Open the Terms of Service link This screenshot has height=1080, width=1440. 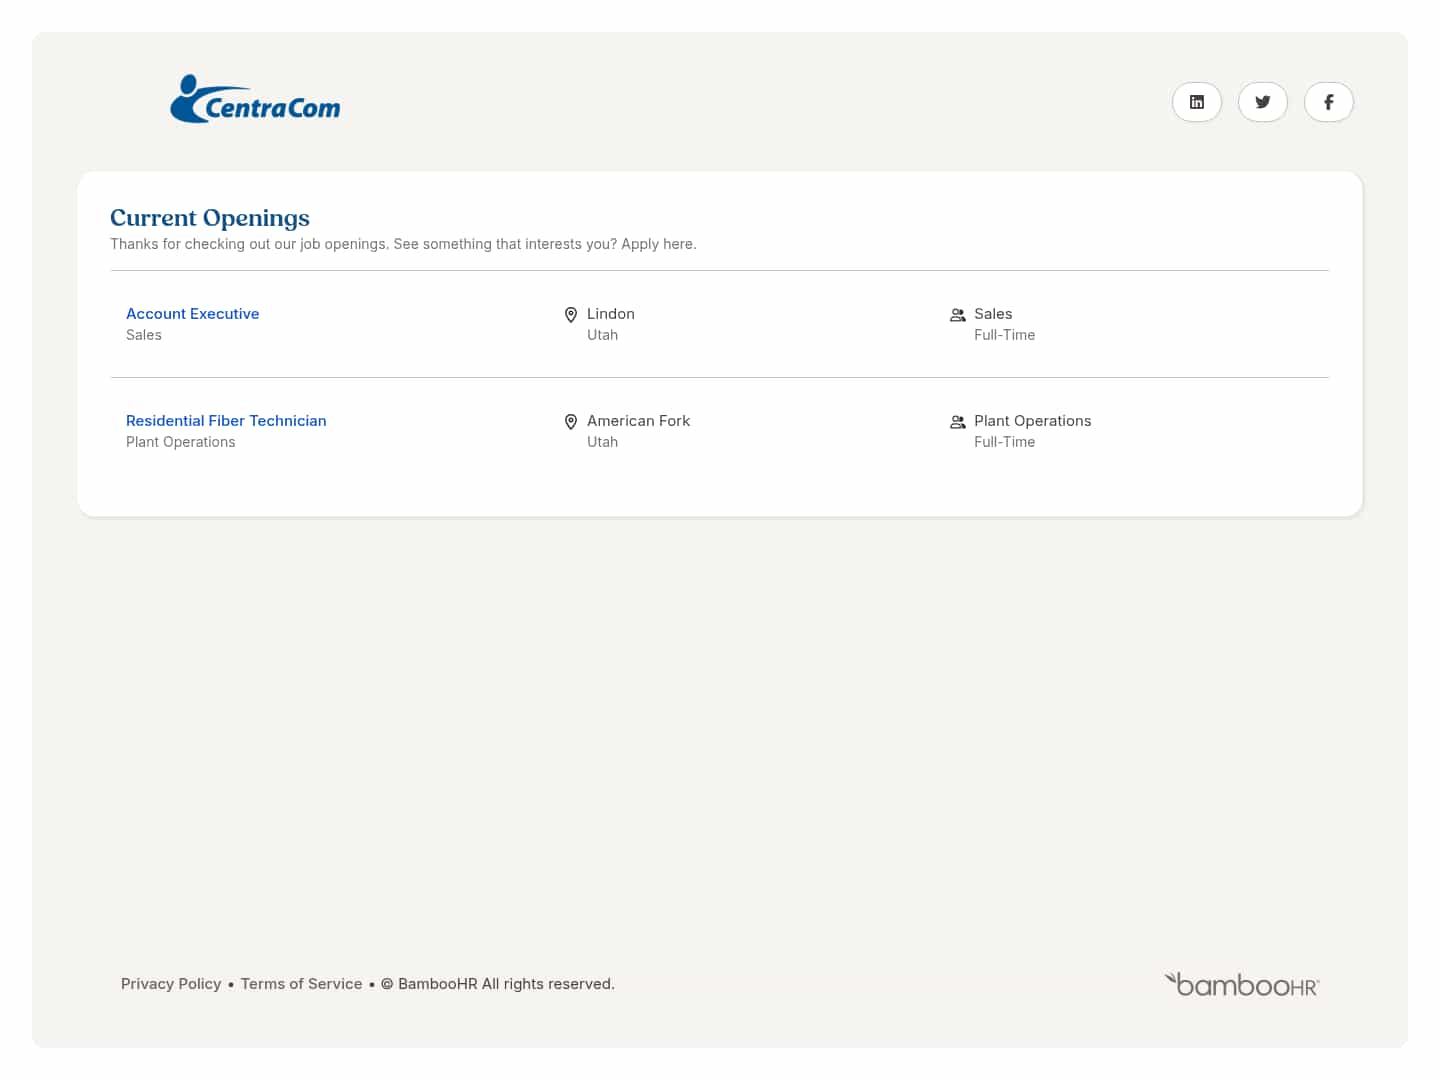click(x=302, y=984)
